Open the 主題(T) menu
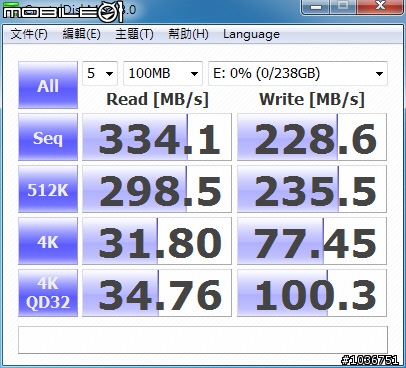This screenshot has width=406, height=368. 134,34
